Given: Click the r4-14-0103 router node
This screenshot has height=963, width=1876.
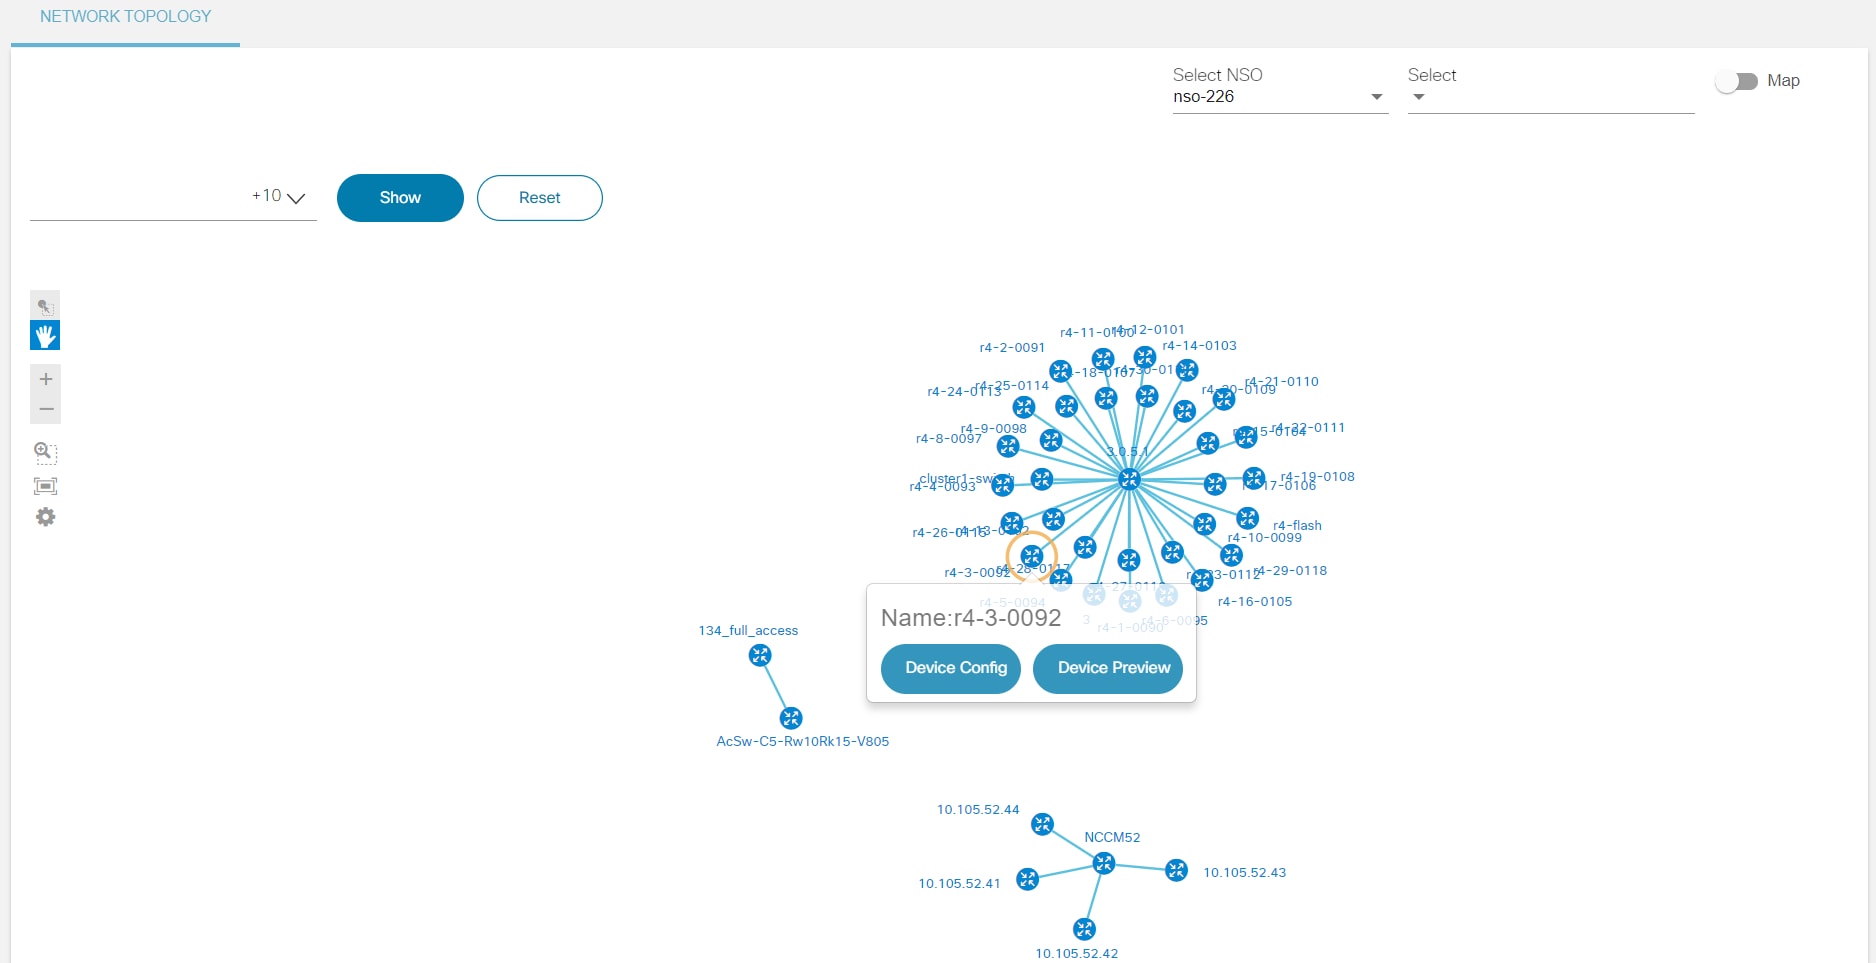Looking at the screenshot, I should [x=1187, y=370].
